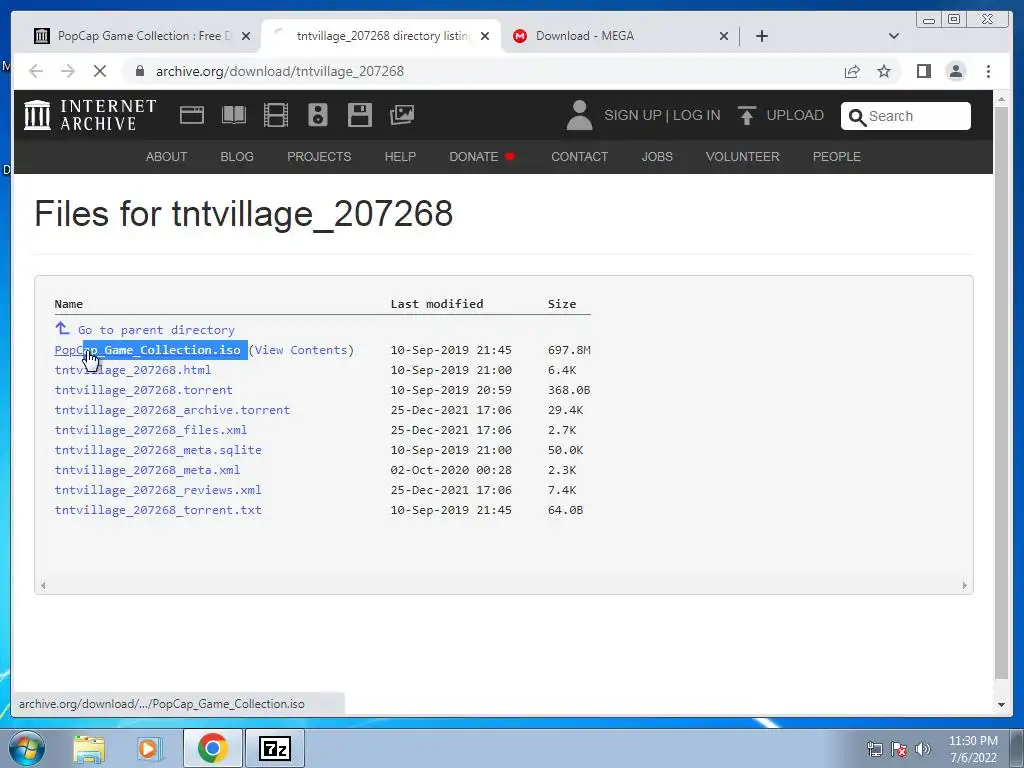Open the Video film strip icon
The height and width of the screenshot is (768, 1024).
pos(276,116)
